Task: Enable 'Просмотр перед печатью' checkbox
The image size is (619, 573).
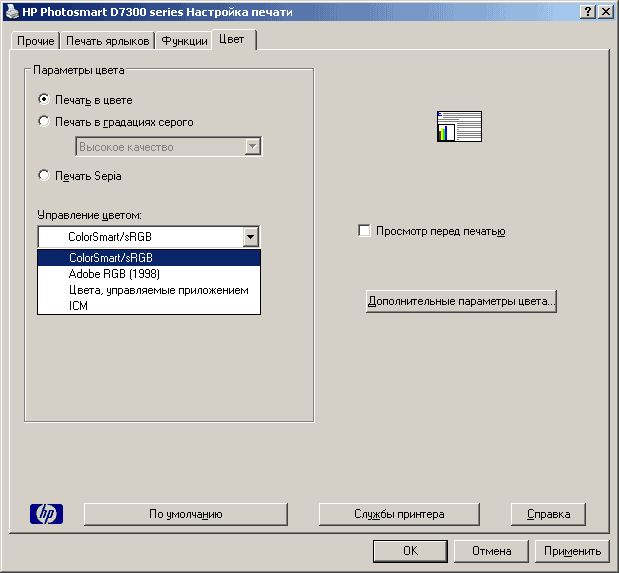Action: (x=364, y=231)
